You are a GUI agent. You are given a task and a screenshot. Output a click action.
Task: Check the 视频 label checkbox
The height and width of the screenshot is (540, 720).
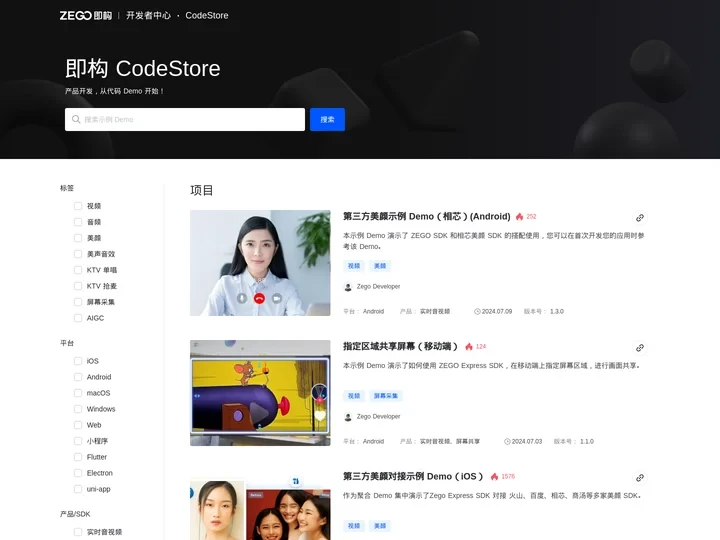78,206
